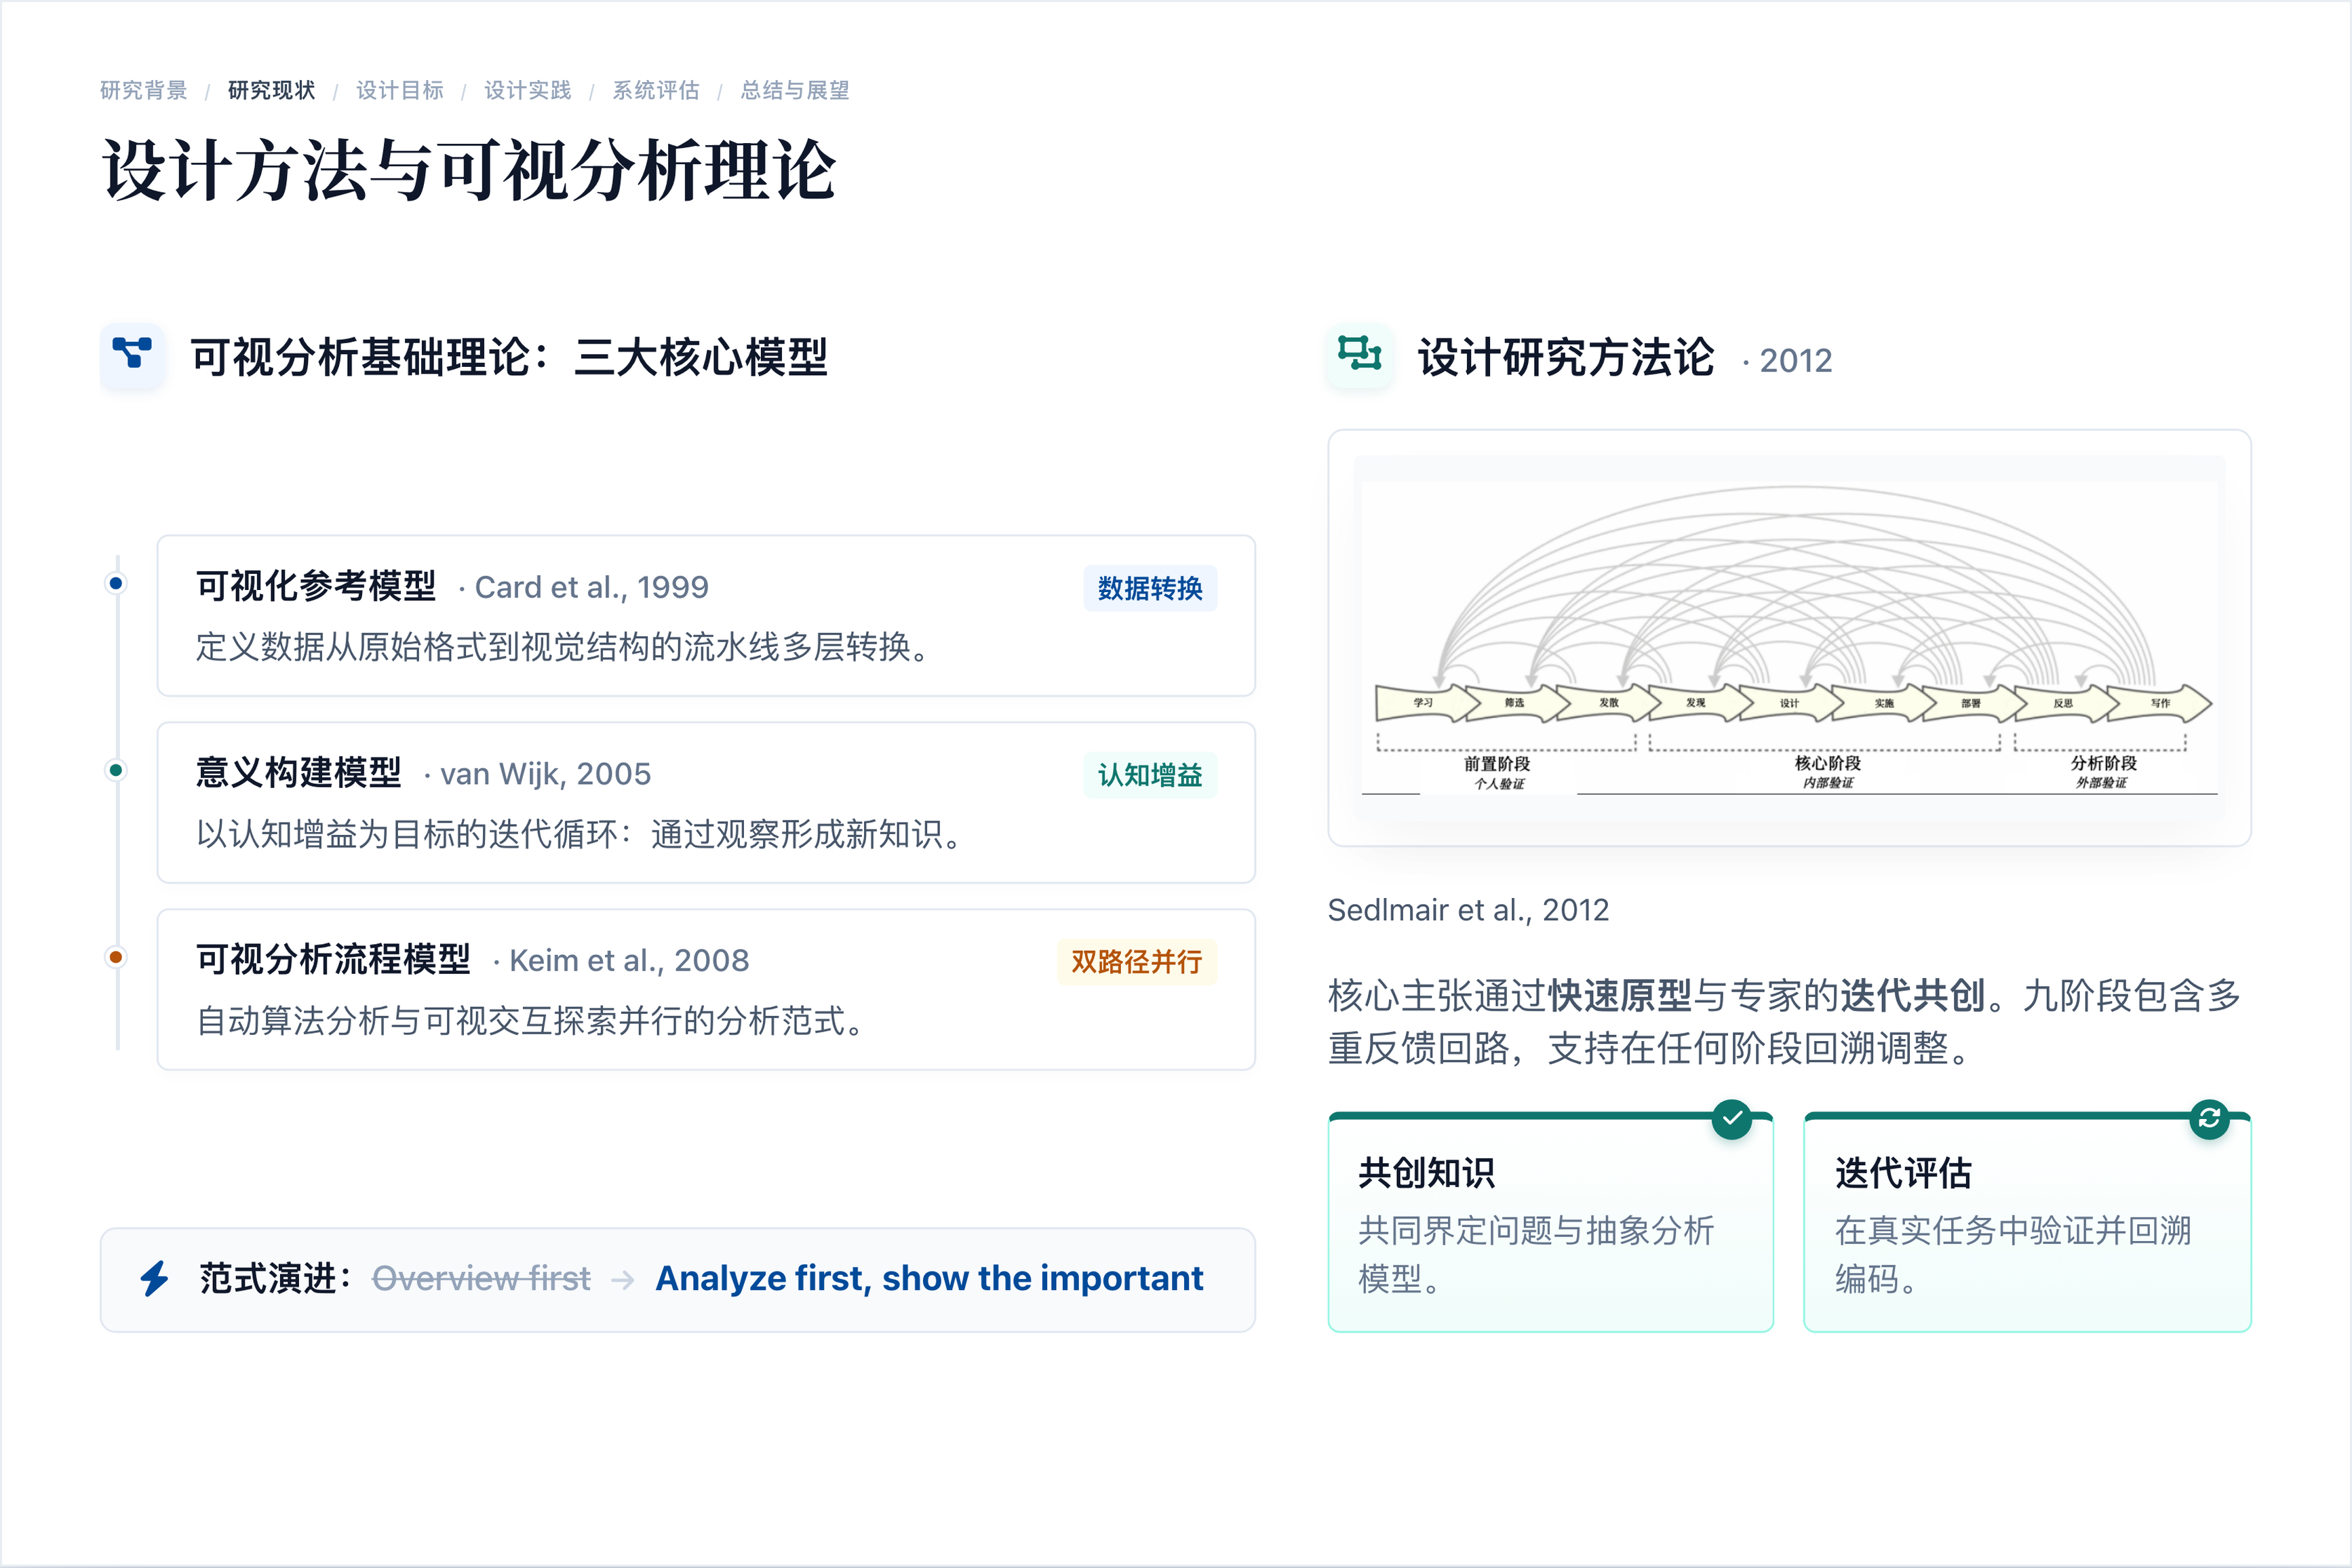Navigate to 系统评估 breadcrumb section
2352x1568 pixels.
(655, 91)
